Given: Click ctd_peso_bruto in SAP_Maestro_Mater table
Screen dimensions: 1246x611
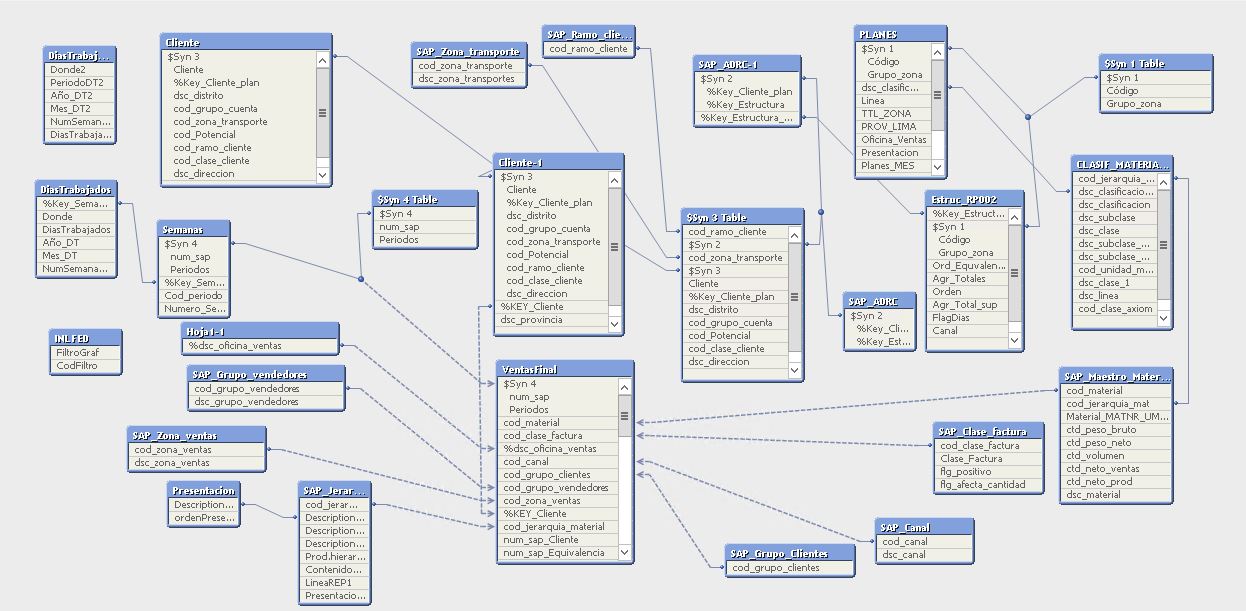Looking at the screenshot, I should (1115, 430).
